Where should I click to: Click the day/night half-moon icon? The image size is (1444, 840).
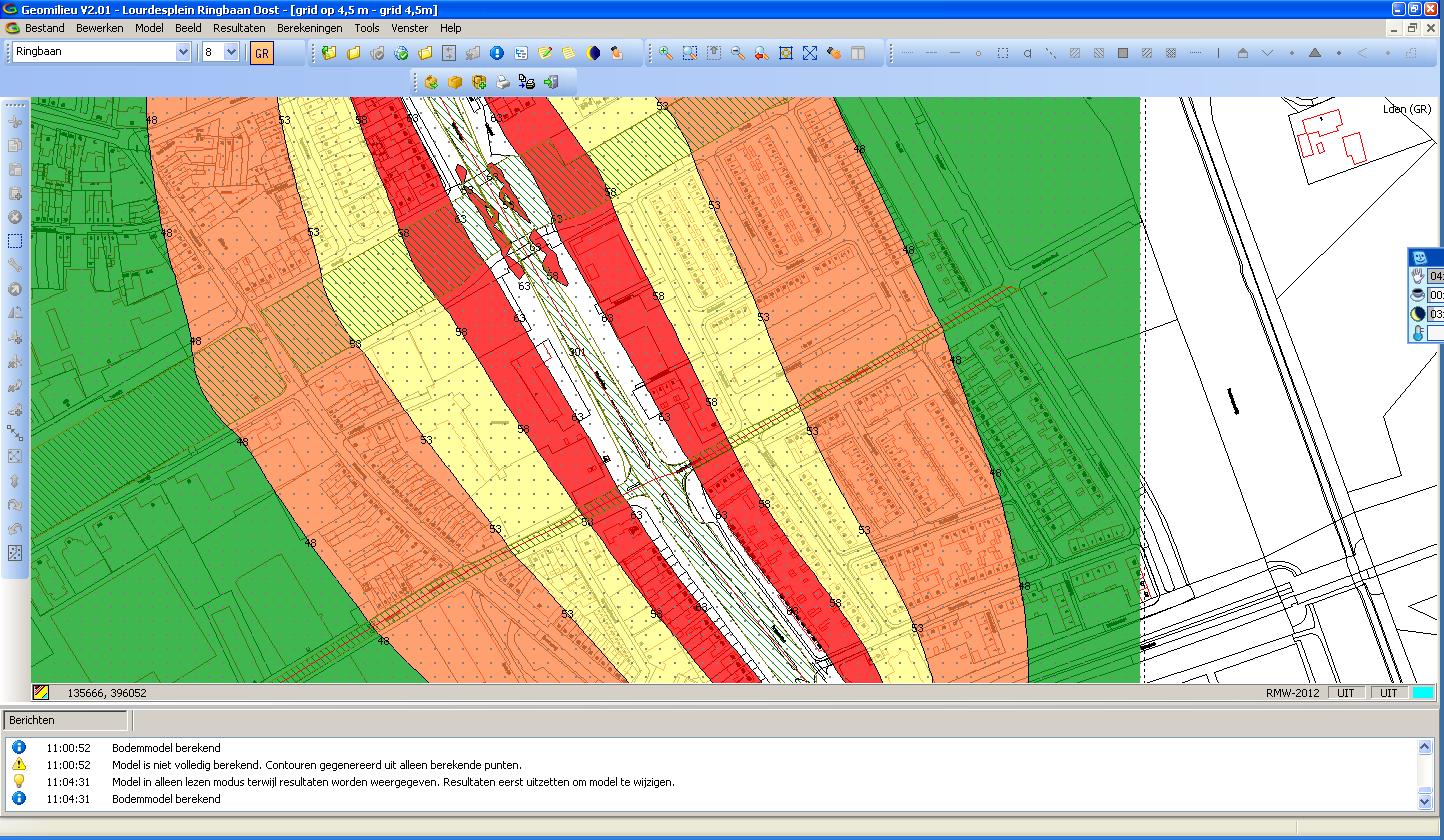tap(593, 53)
